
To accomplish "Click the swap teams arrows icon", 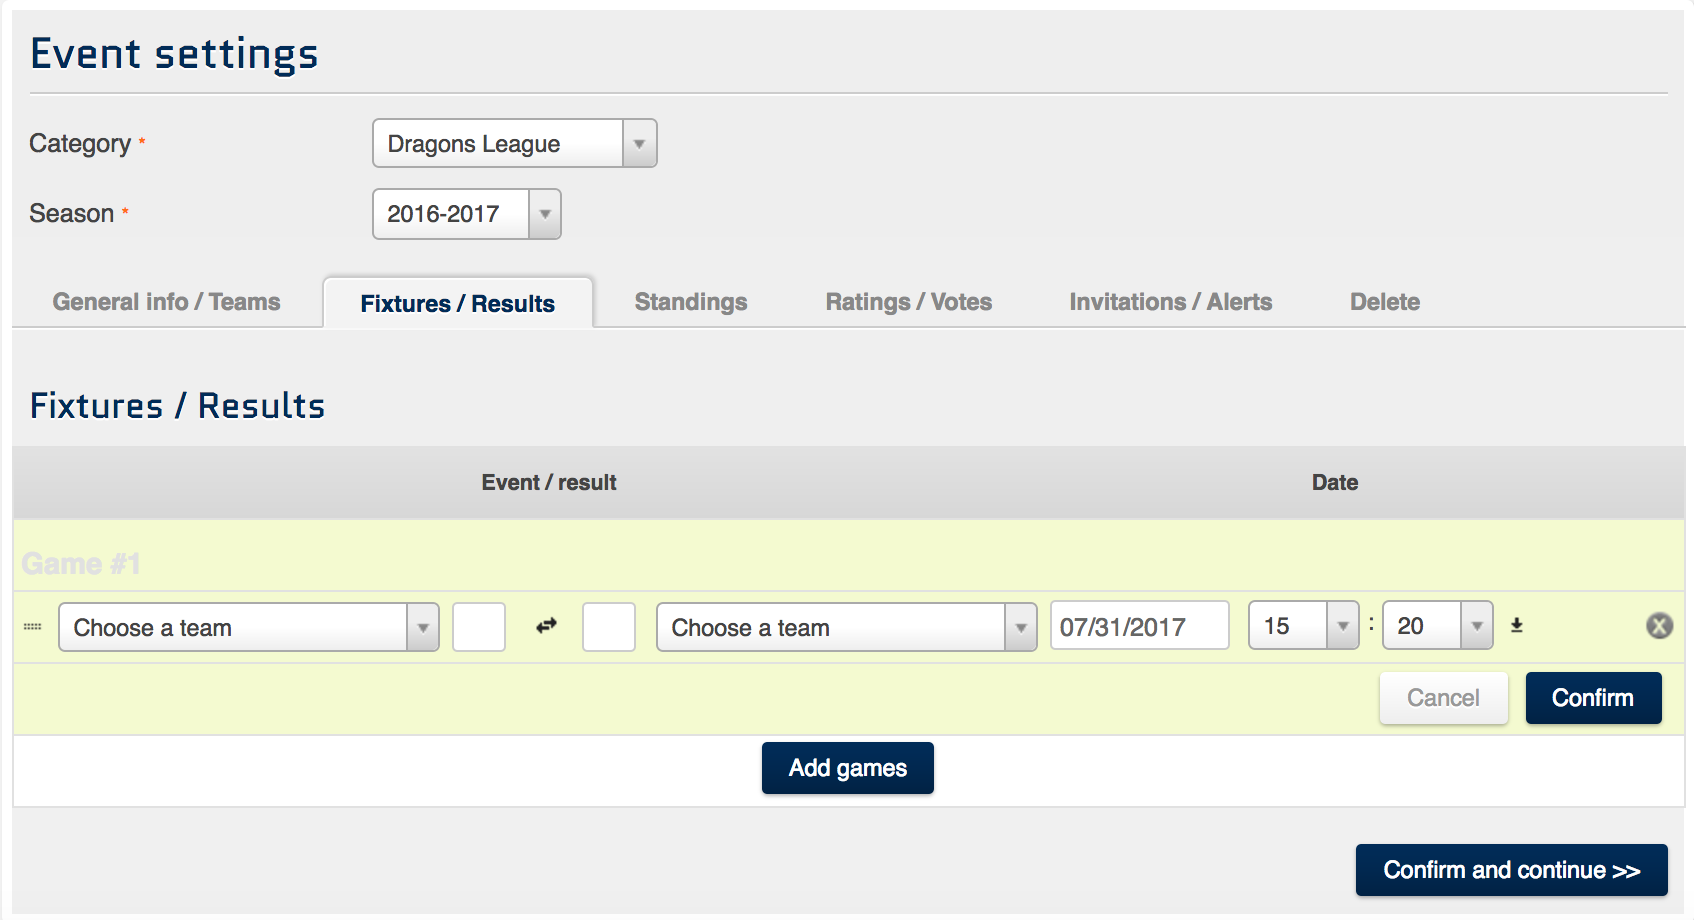I will (x=546, y=626).
